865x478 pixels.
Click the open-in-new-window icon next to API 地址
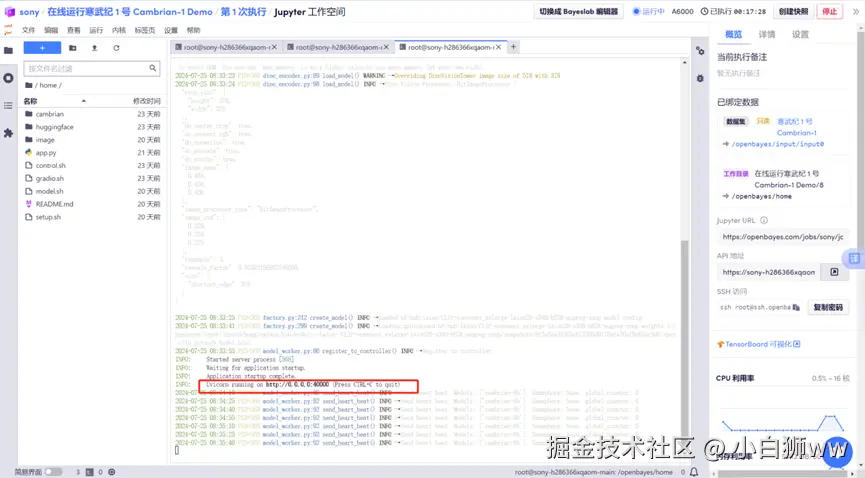(x=834, y=272)
